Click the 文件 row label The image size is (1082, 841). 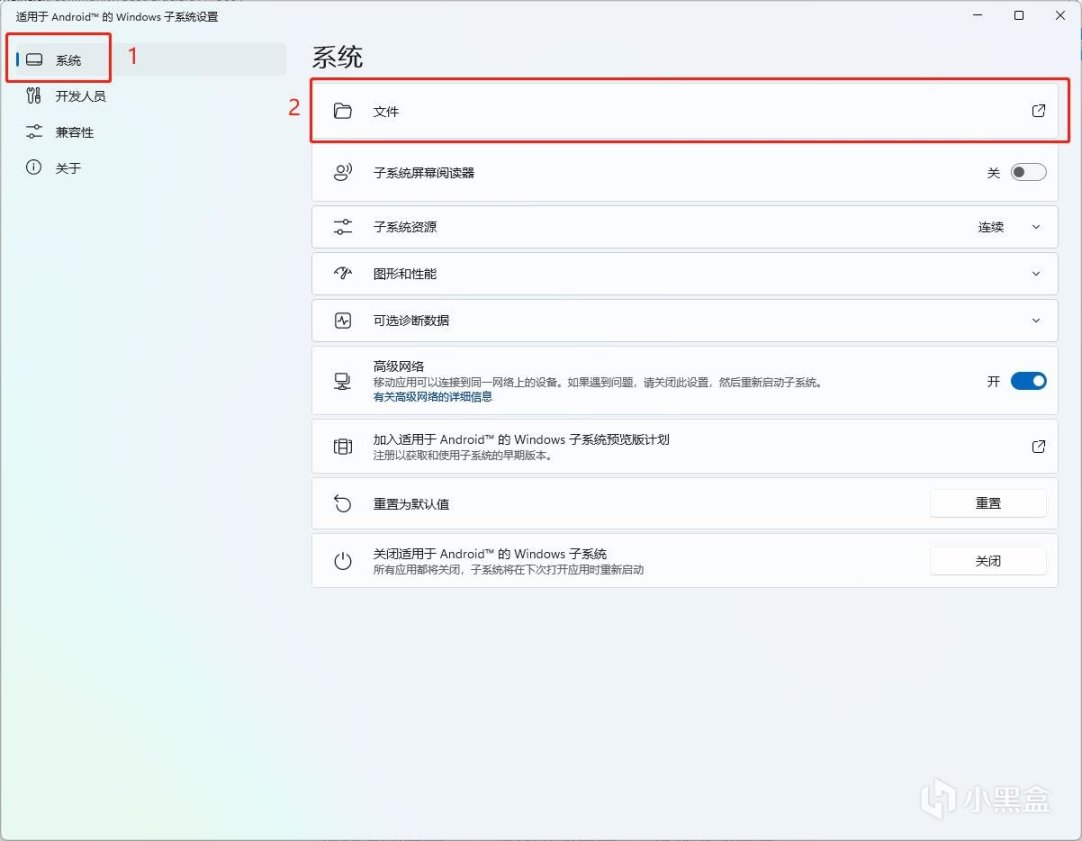(386, 112)
